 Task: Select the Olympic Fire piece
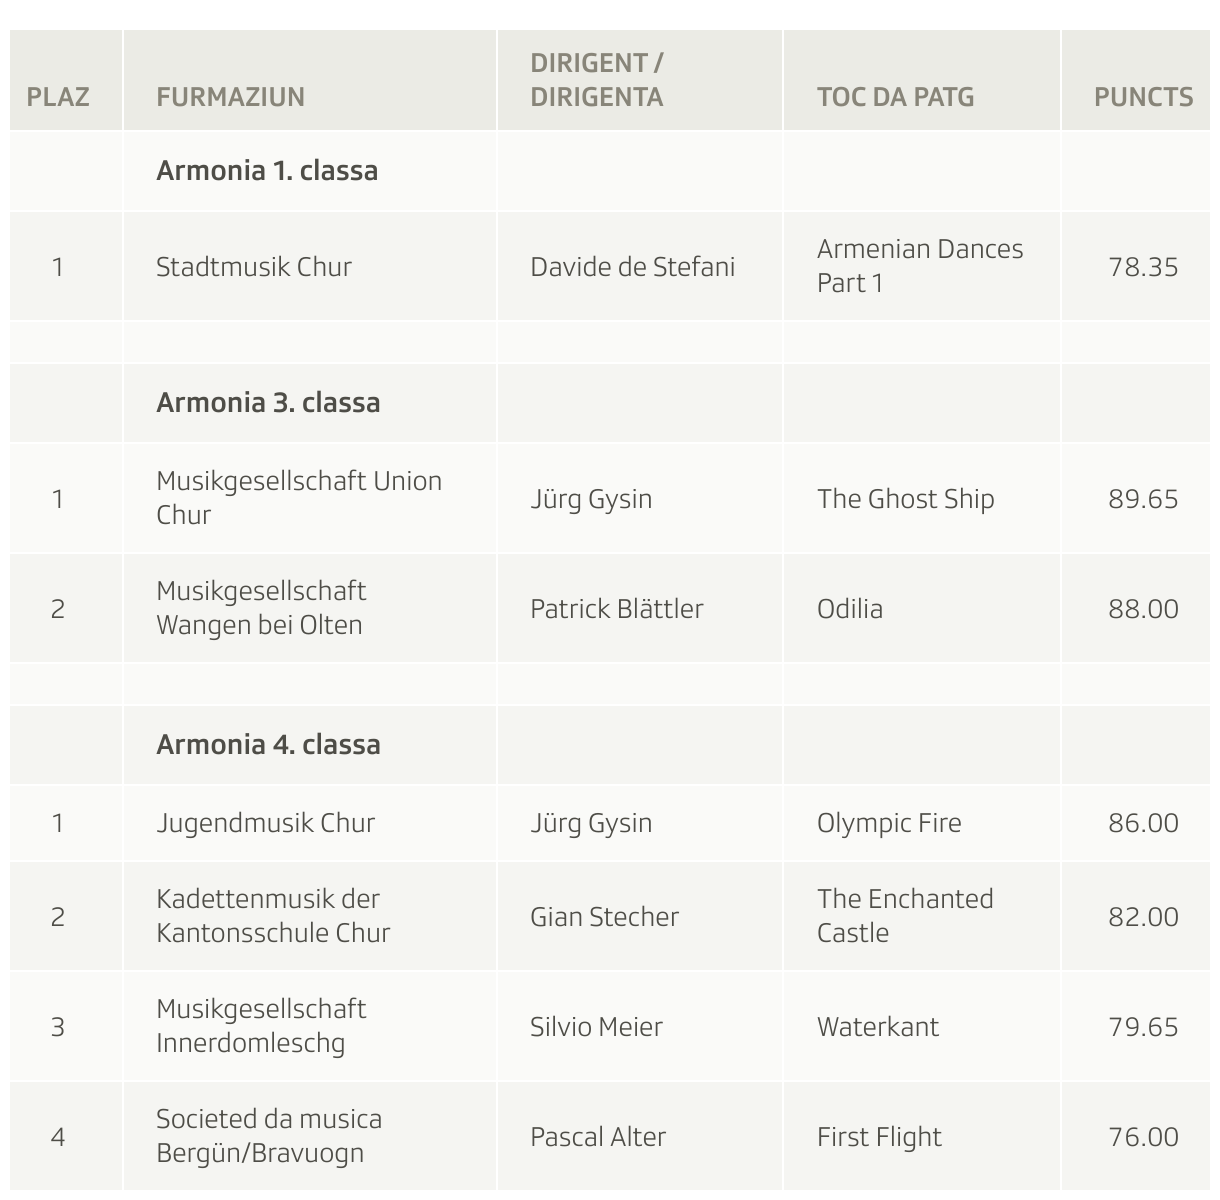[x=889, y=823]
